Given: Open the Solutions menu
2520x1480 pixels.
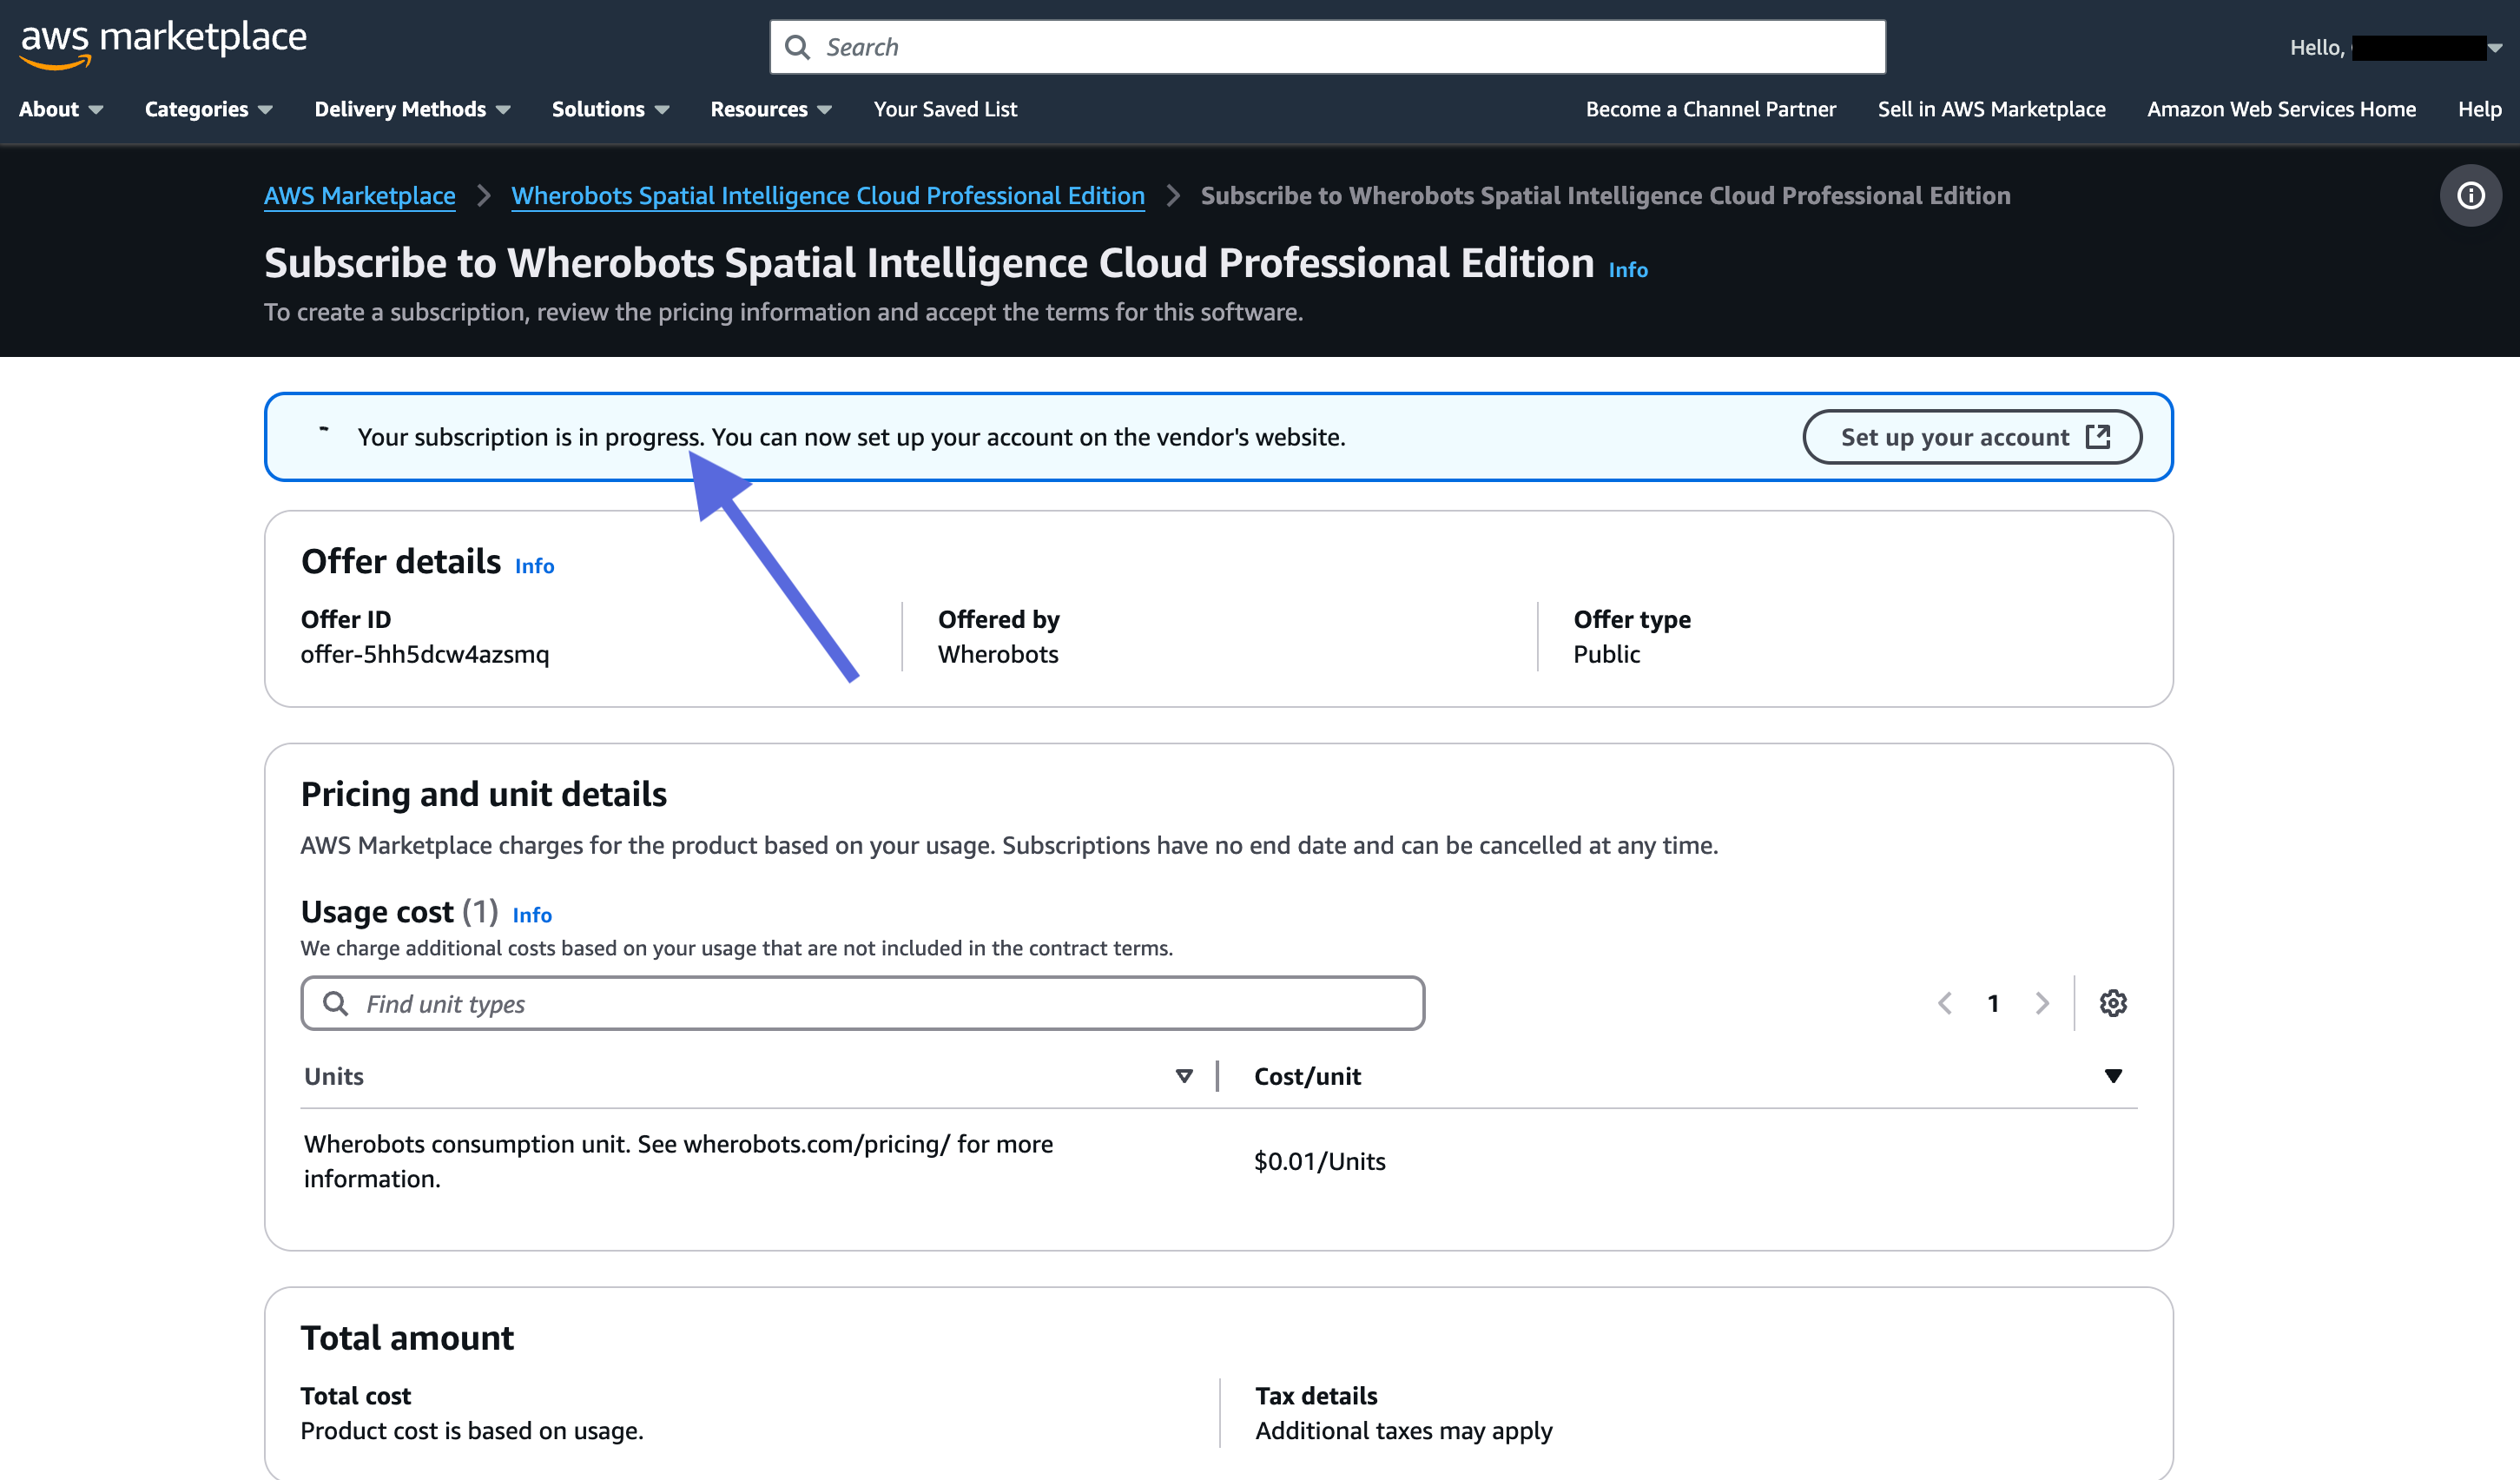Looking at the screenshot, I should coord(610,109).
